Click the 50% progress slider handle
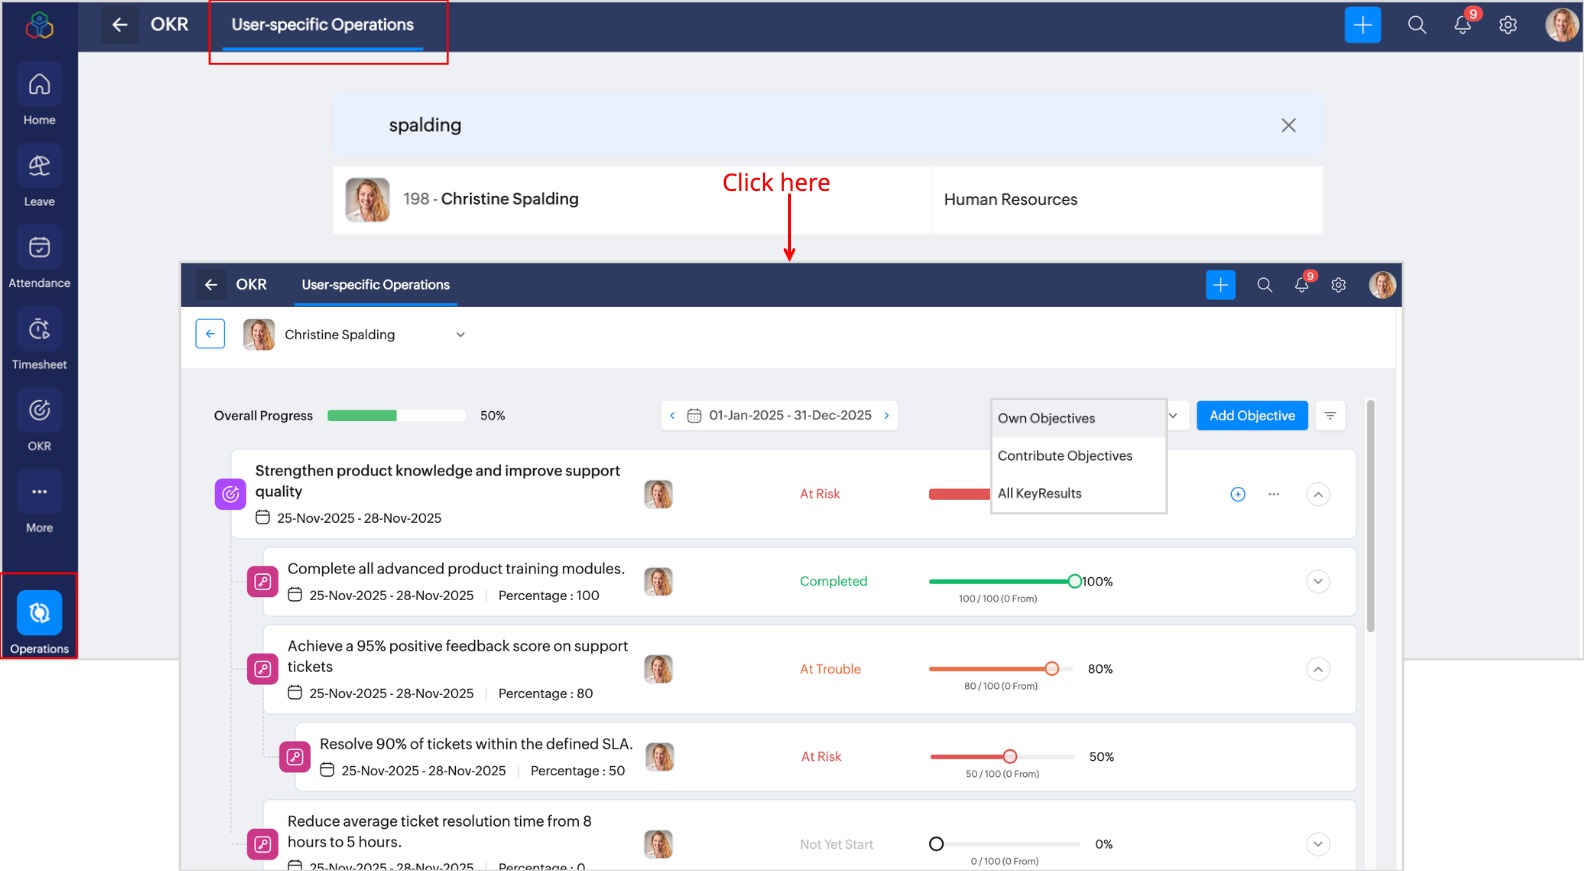Image resolution: width=1584 pixels, height=871 pixels. pos(1009,757)
